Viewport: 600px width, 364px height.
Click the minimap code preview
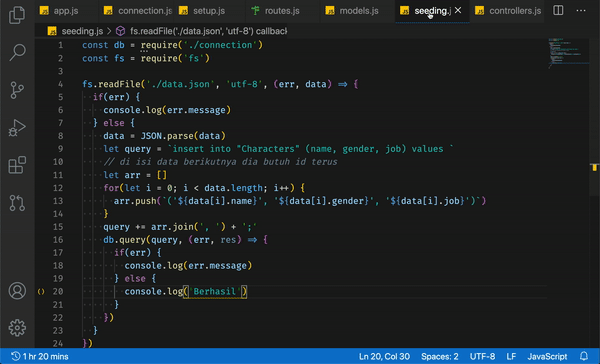coord(568,53)
